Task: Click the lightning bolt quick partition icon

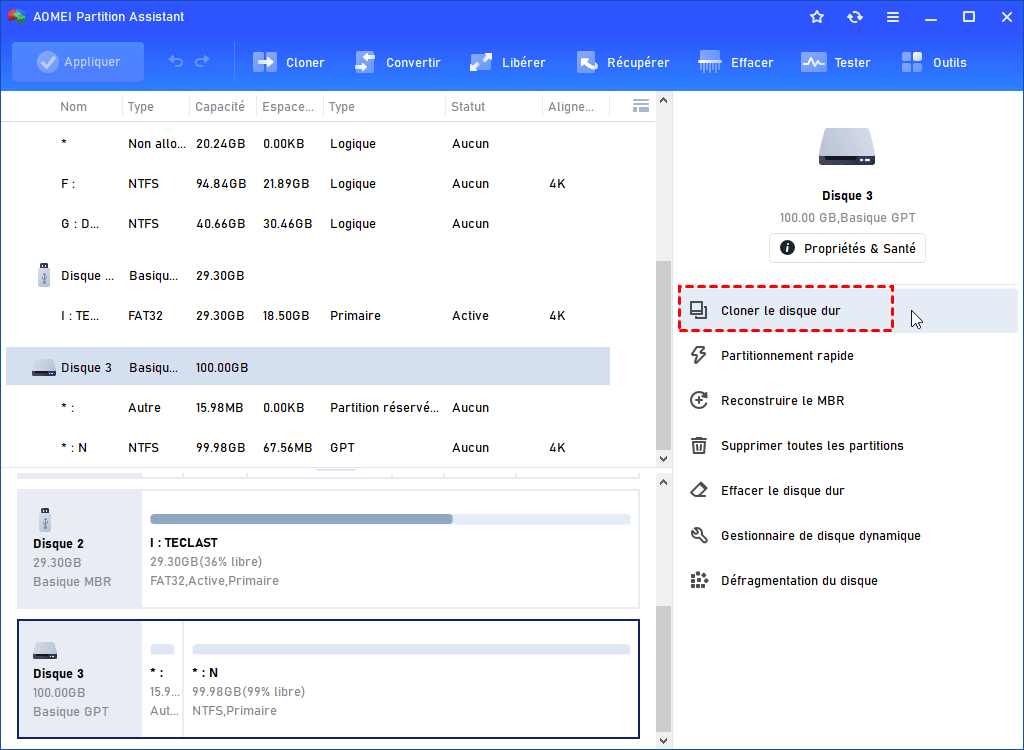Action: pyautogui.click(x=699, y=355)
